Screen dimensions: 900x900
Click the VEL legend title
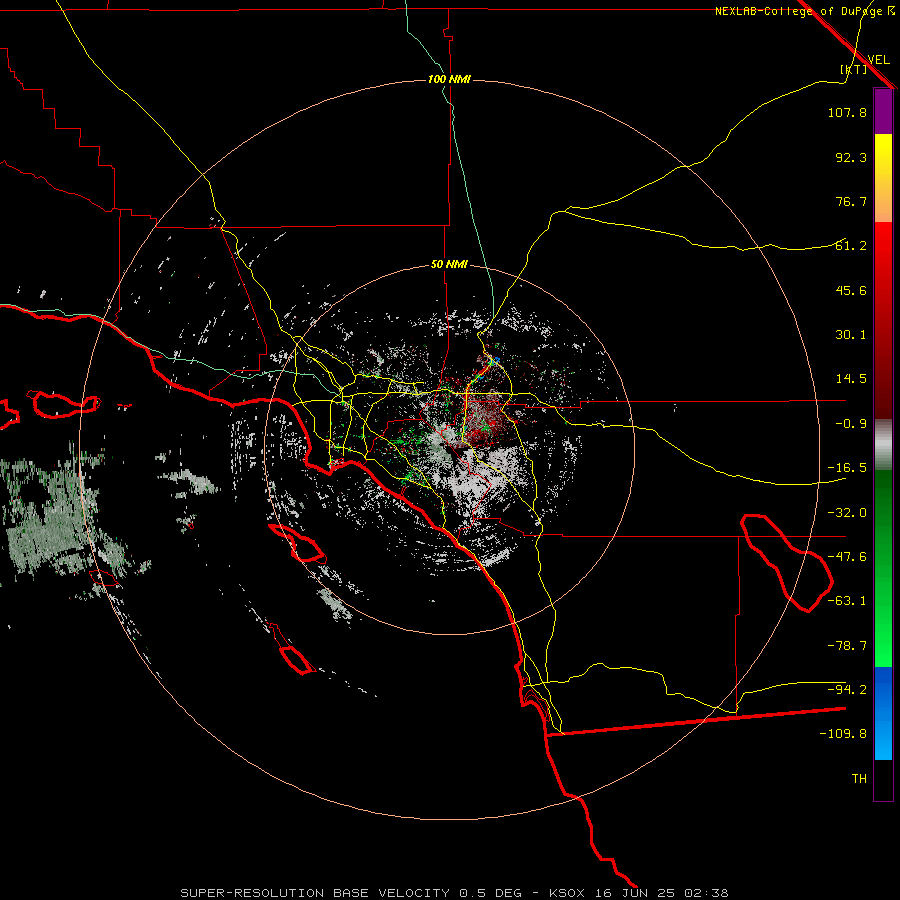pos(878,60)
